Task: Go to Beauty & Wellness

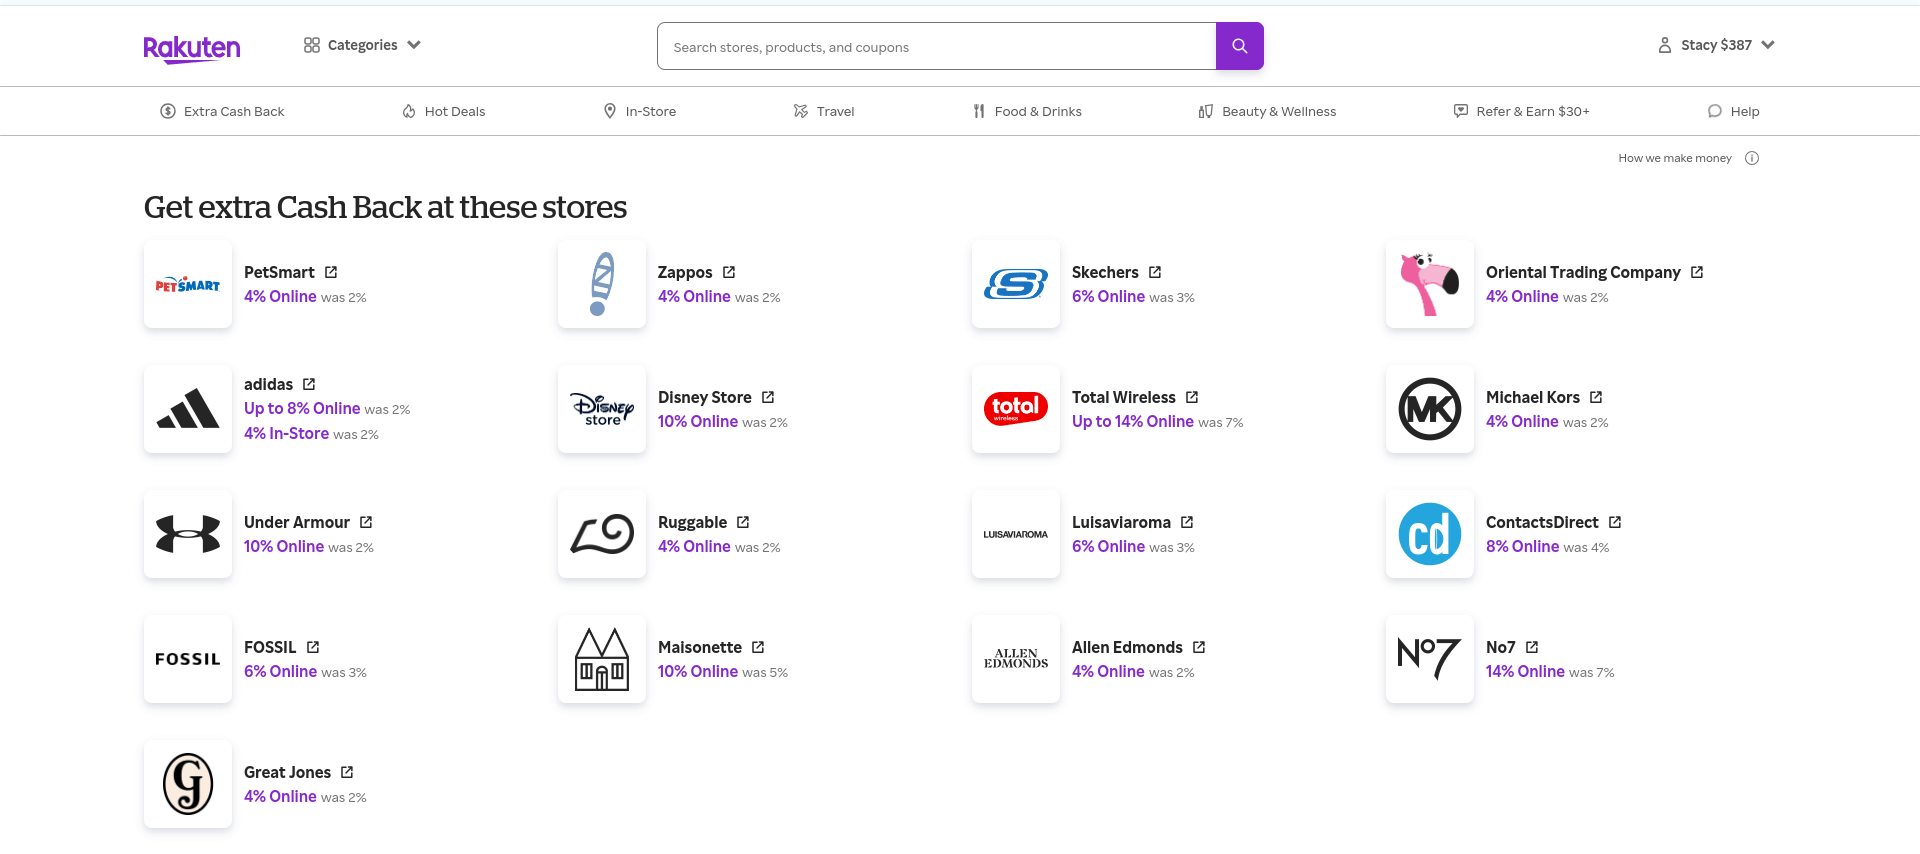Action: click(1267, 111)
